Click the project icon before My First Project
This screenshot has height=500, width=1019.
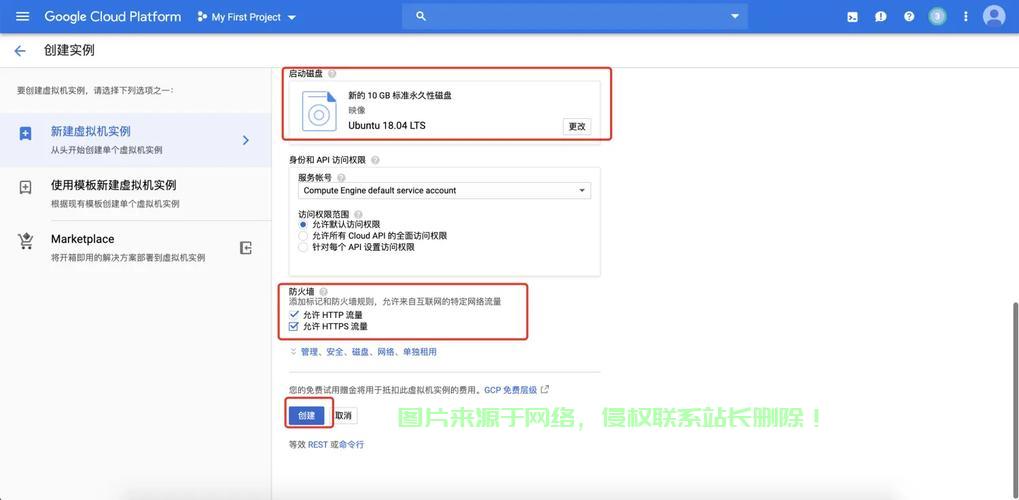[x=202, y=17]
